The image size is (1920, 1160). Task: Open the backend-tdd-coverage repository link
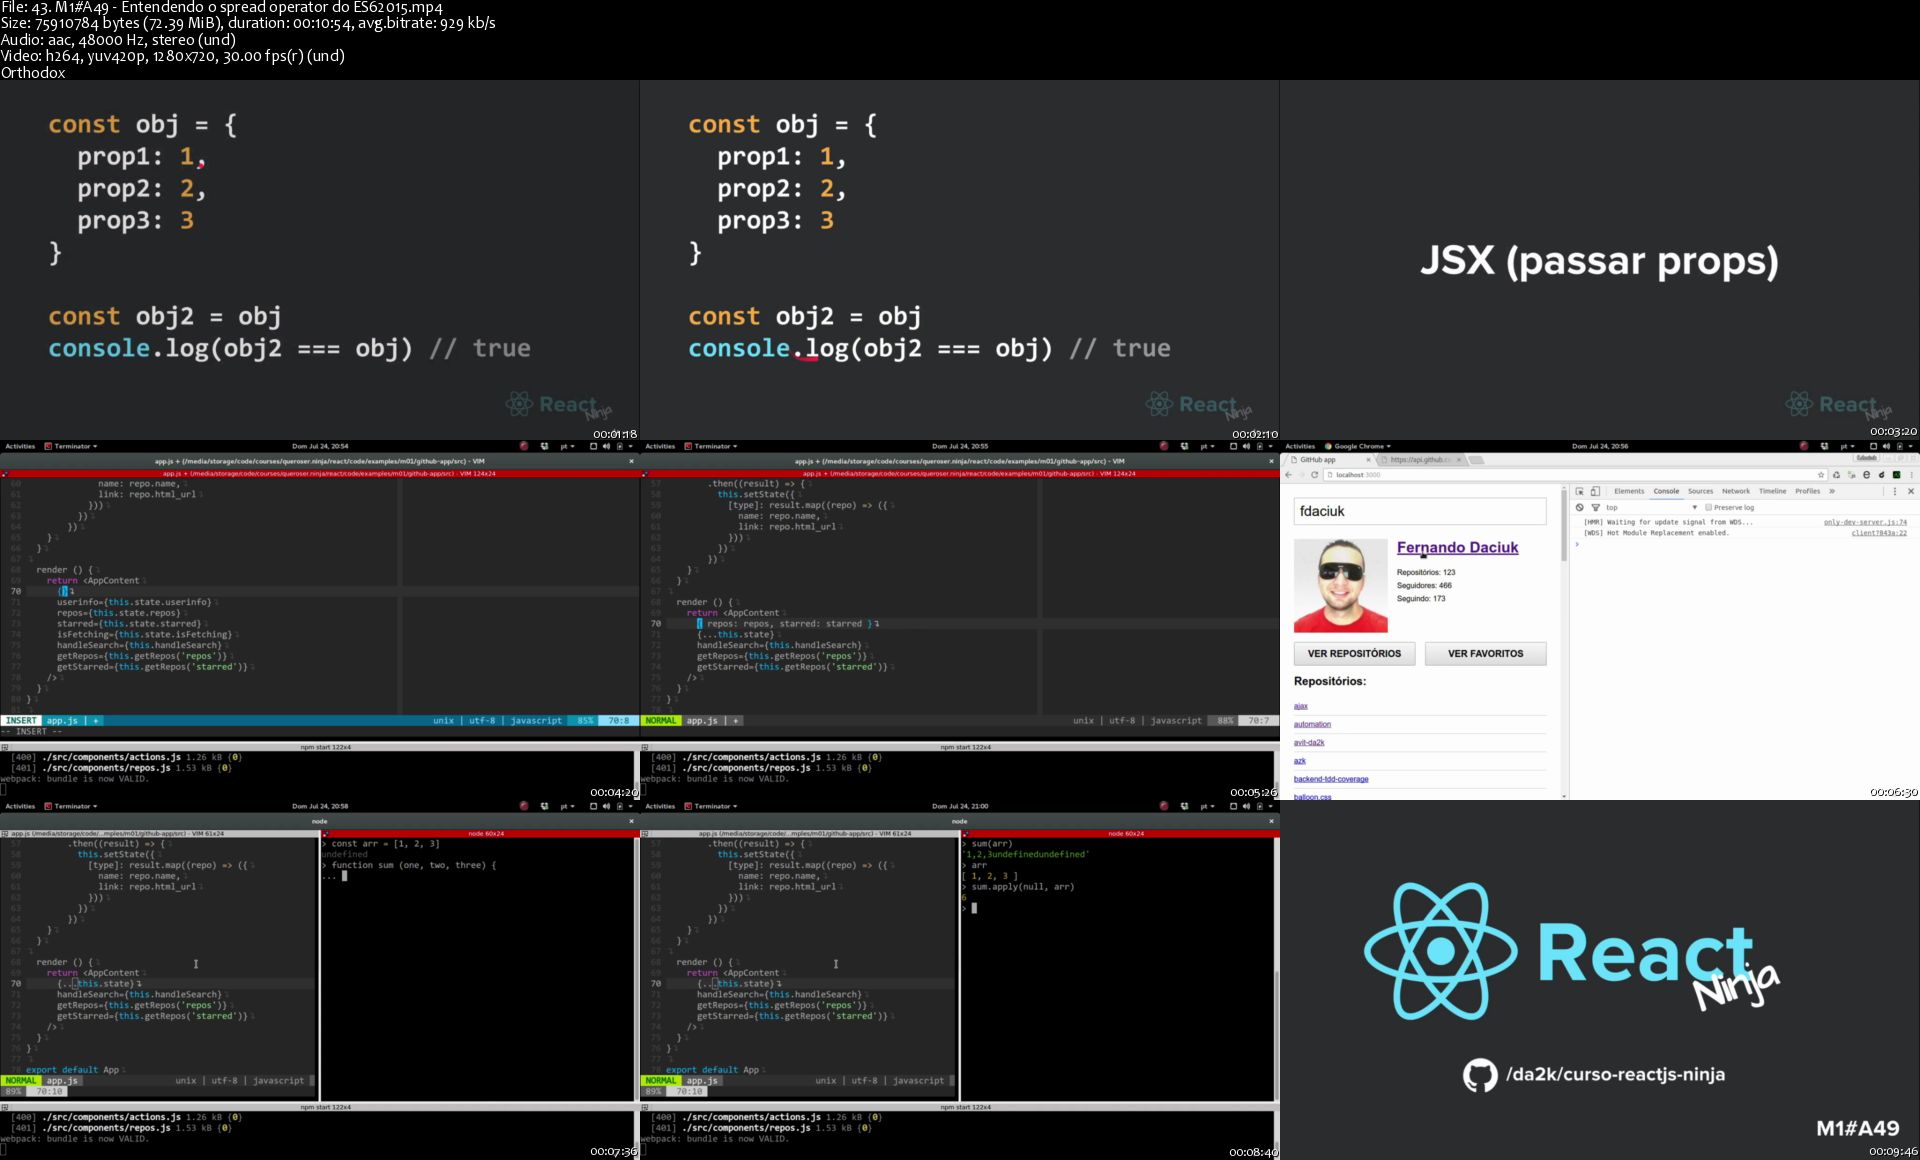tap(1330, 779)
